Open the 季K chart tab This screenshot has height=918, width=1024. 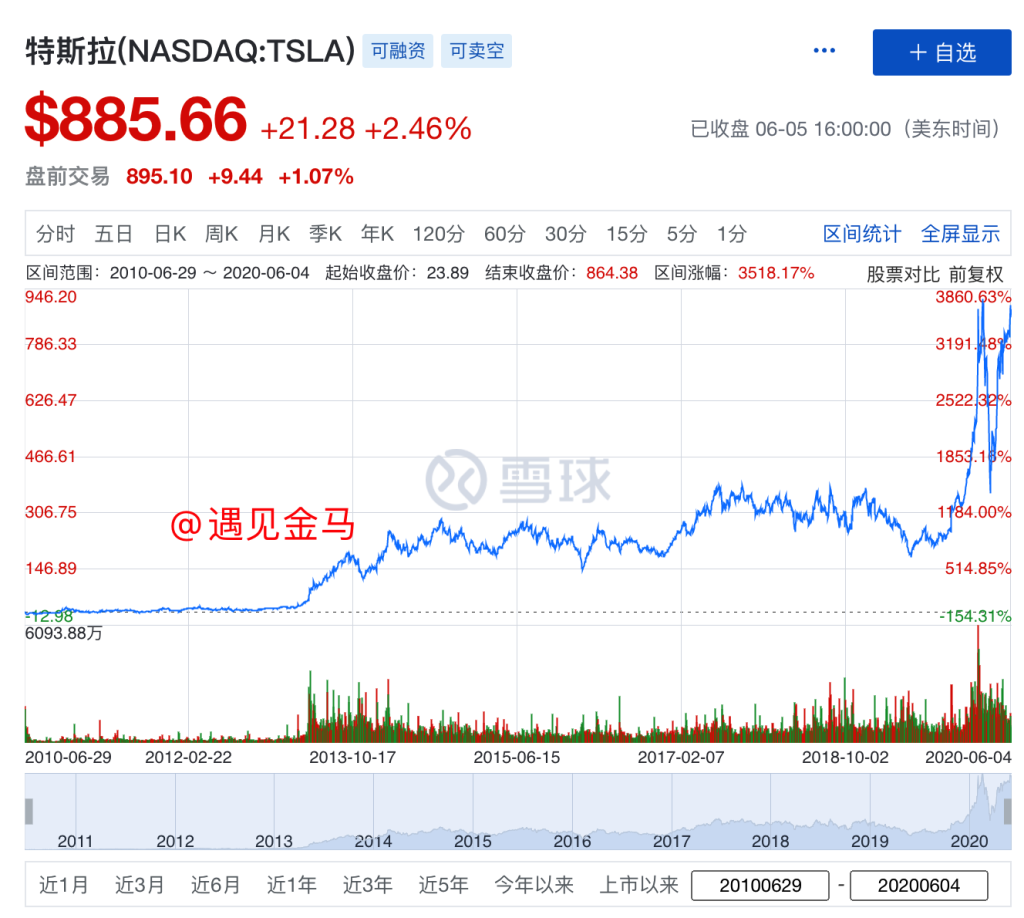click(x=325, y=234)
